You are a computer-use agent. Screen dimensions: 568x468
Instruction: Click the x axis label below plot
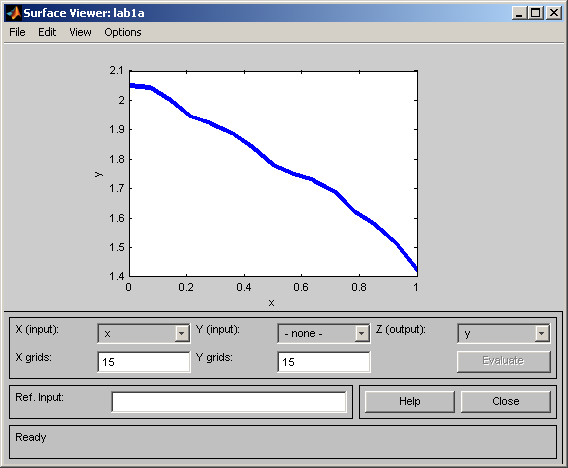(x=271, y=303)
